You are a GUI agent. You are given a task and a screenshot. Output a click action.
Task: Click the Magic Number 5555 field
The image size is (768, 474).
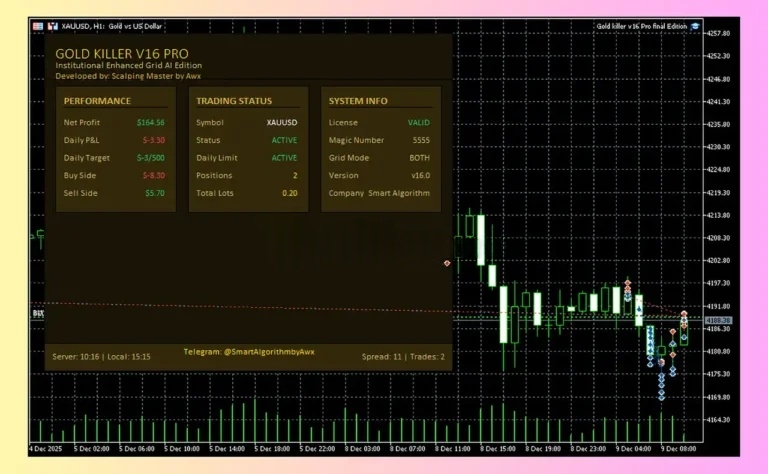(x=420, y=140)
